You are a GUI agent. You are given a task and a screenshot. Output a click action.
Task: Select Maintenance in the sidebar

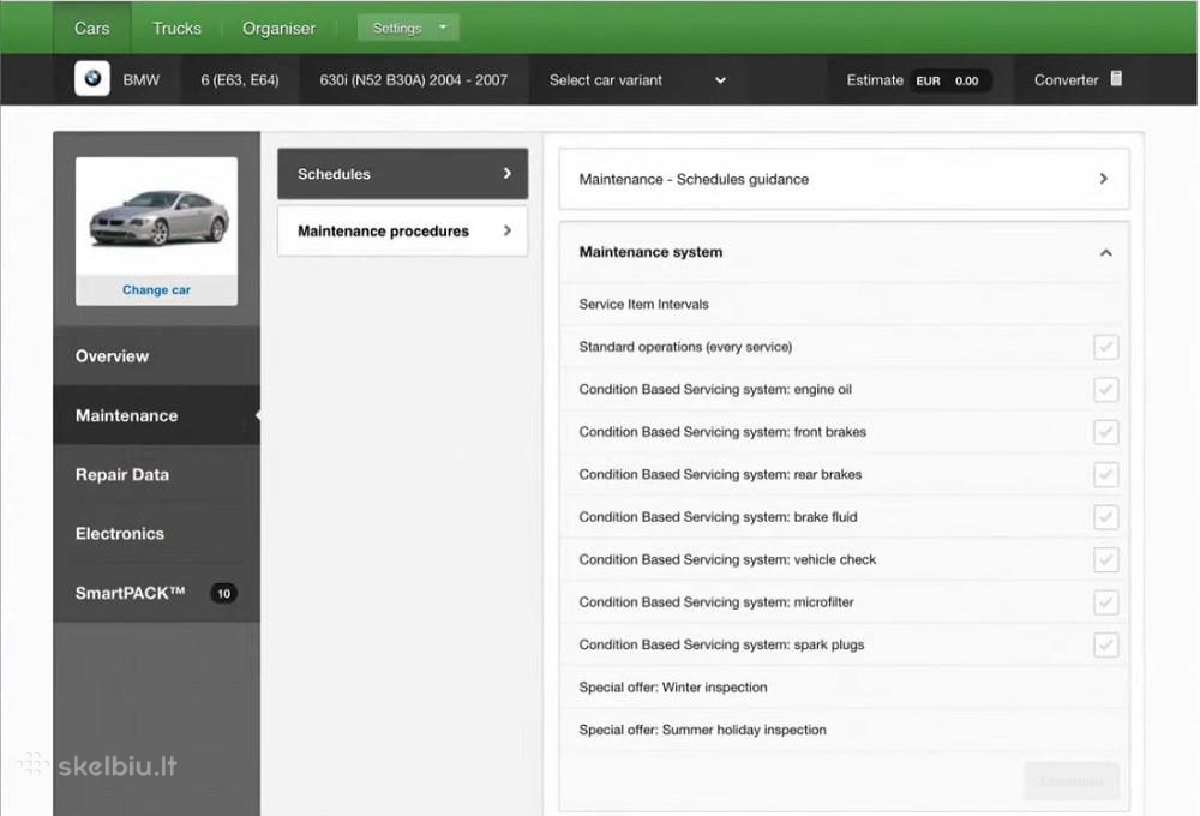156,415
